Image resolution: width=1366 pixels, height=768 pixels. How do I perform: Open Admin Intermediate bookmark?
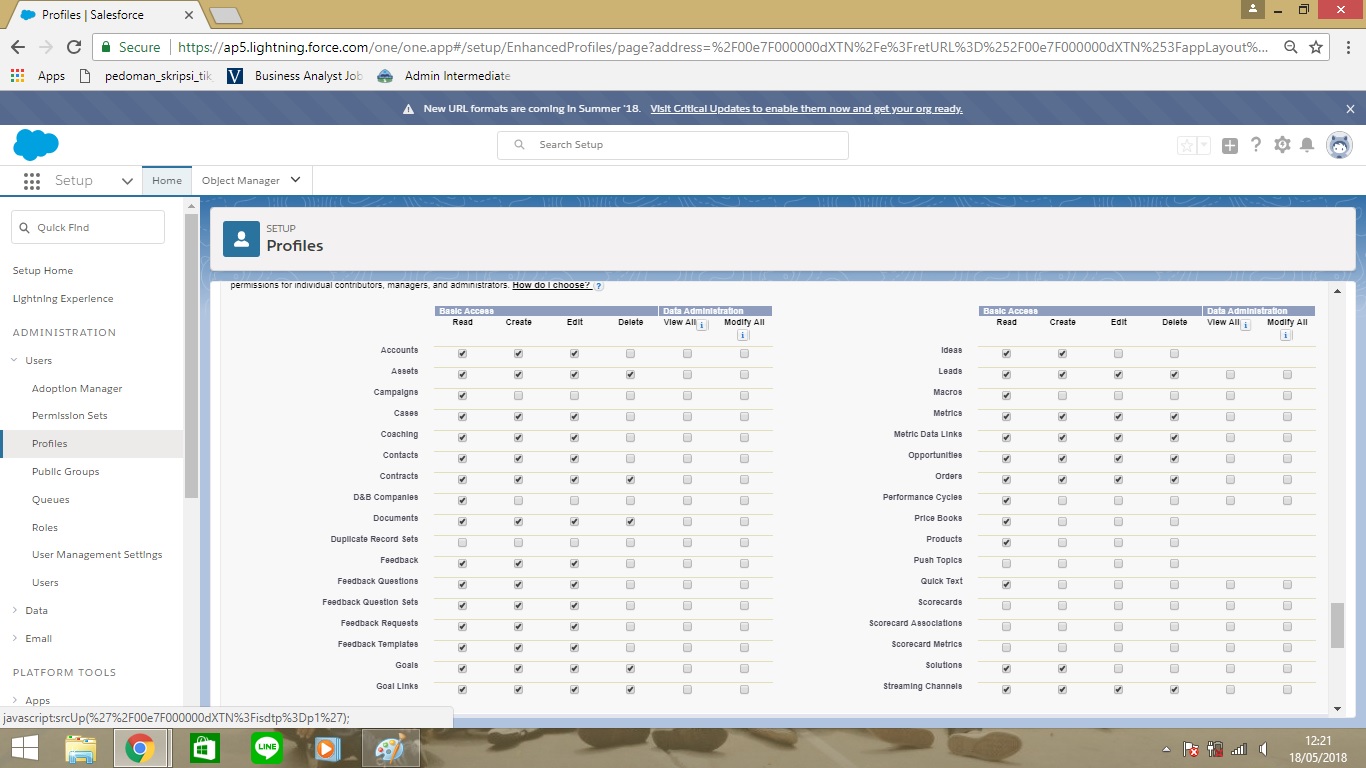pos(444,76)
